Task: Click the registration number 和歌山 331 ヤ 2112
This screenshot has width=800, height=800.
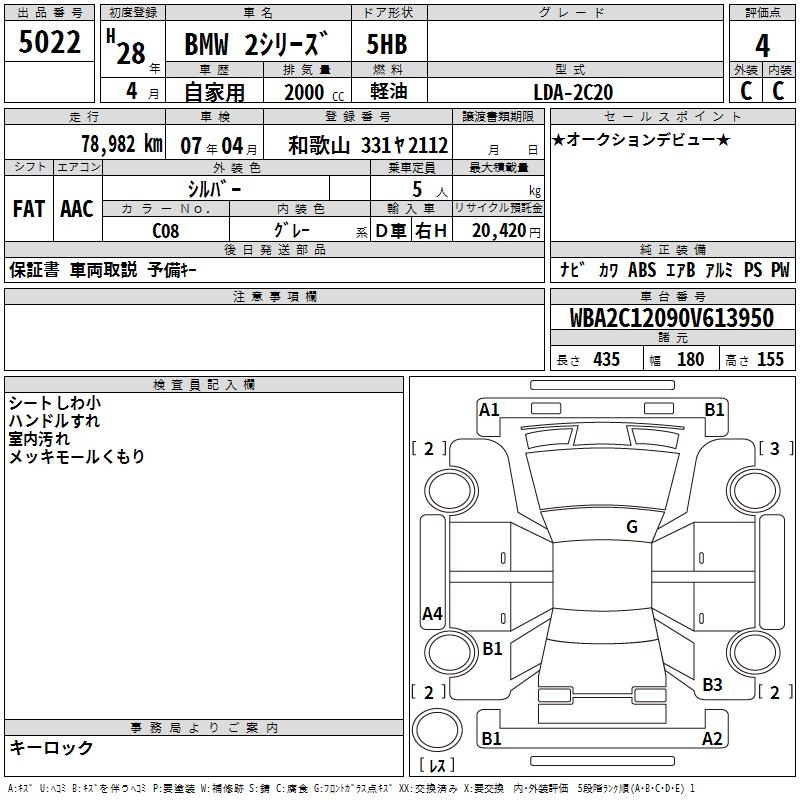Action: 368,145
